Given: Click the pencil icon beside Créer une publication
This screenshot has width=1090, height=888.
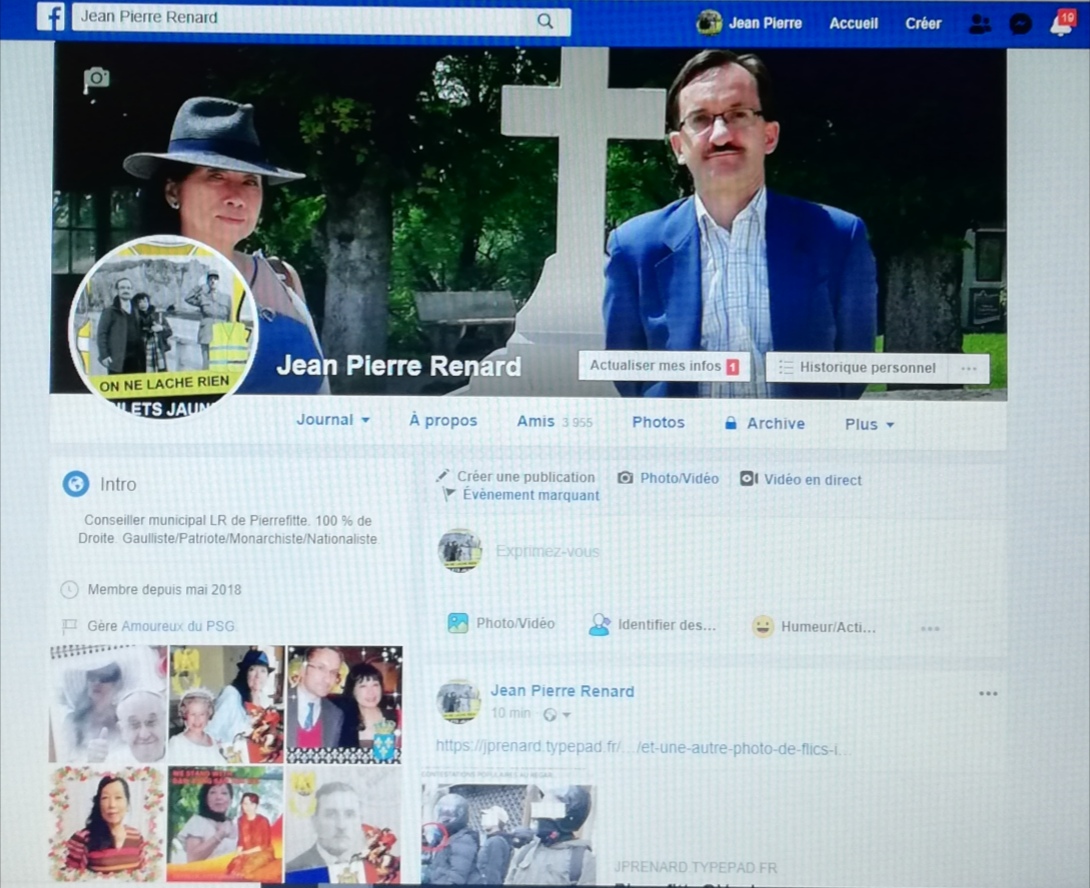Looking at the screenshot, I should pyautogui.click(x=442, y=476).
